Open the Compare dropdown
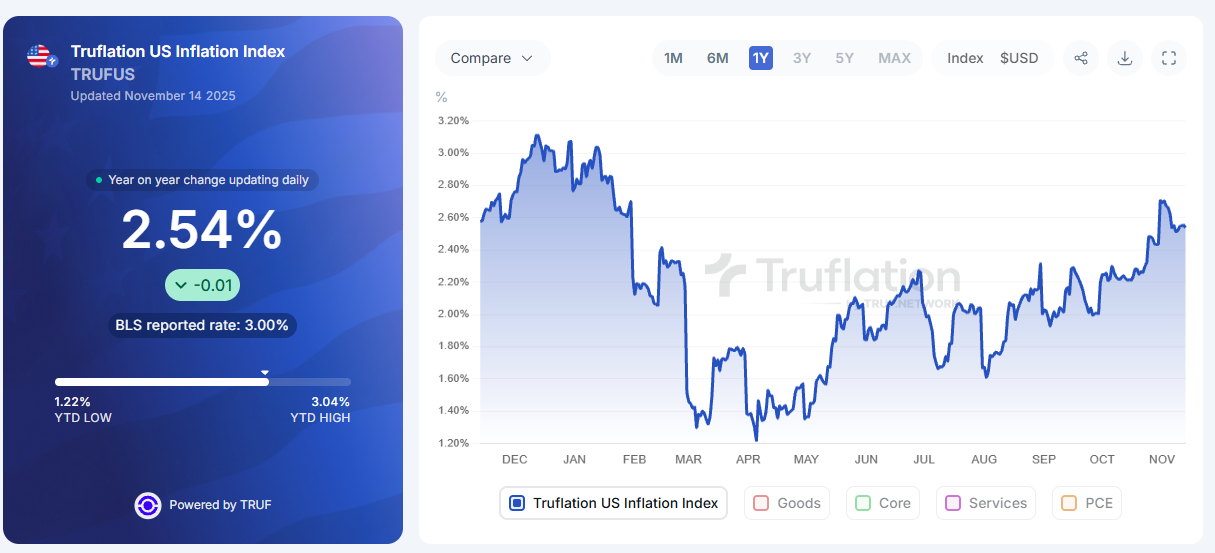The image size is (1215, 553). [492, 58]
